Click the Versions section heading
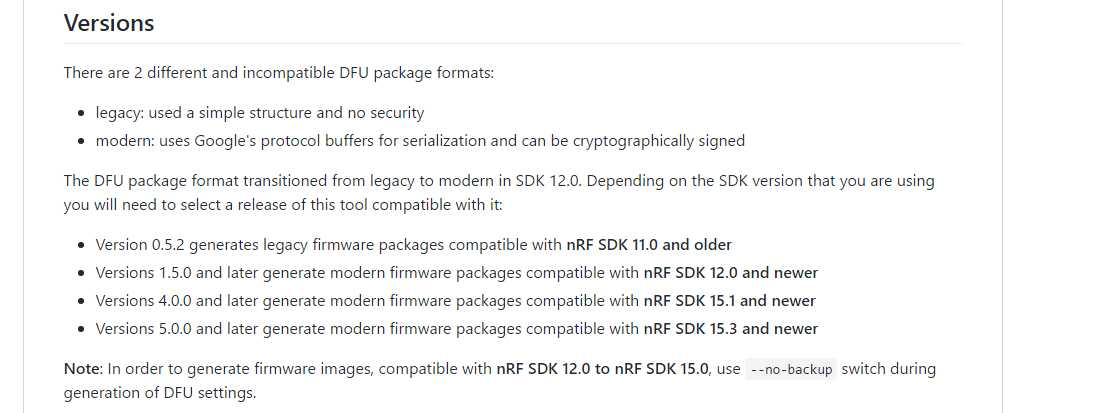1094x413 pixels. click(x=109, y=22)
